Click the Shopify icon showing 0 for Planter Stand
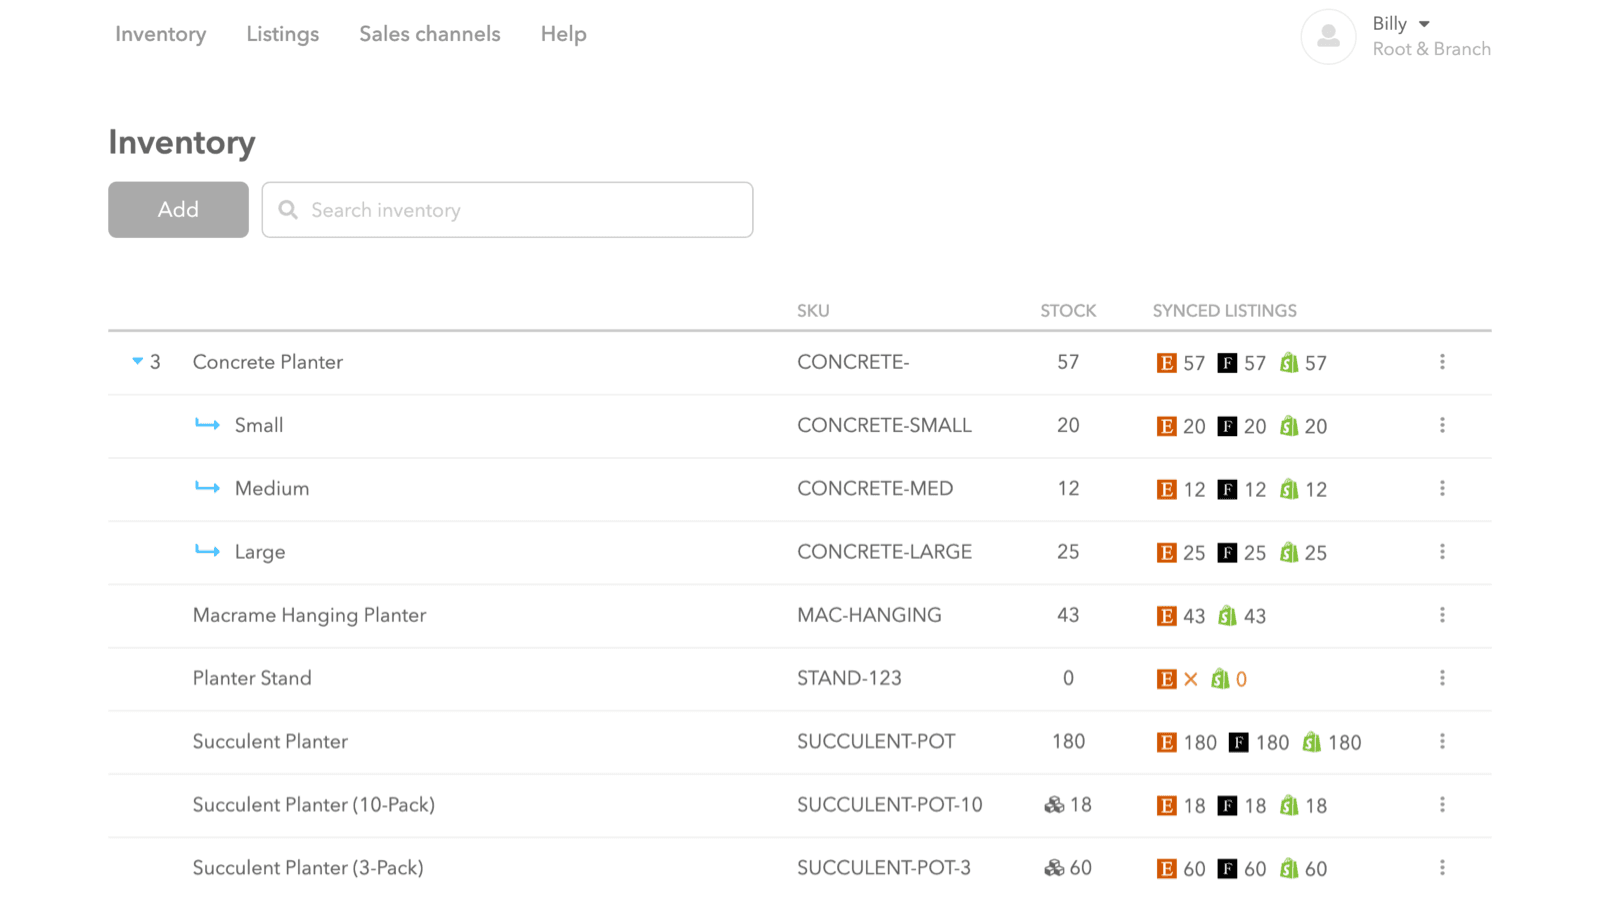The image size is (1600, 900). tap(1222, 679)
